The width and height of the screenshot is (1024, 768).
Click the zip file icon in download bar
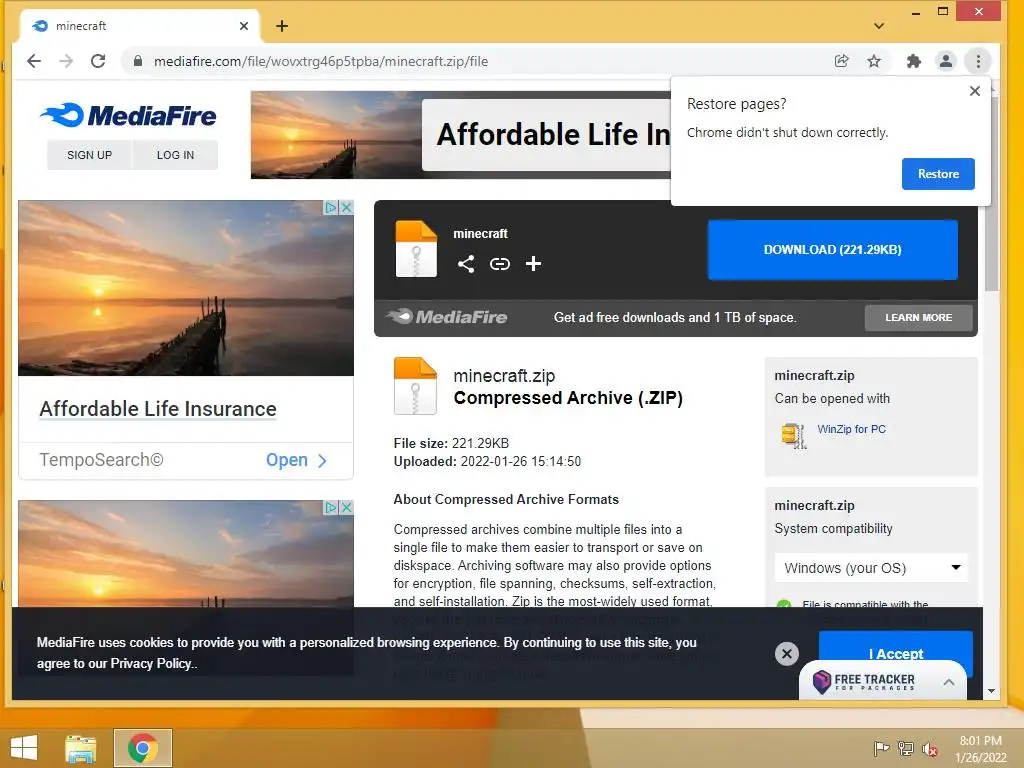(416, 249)
